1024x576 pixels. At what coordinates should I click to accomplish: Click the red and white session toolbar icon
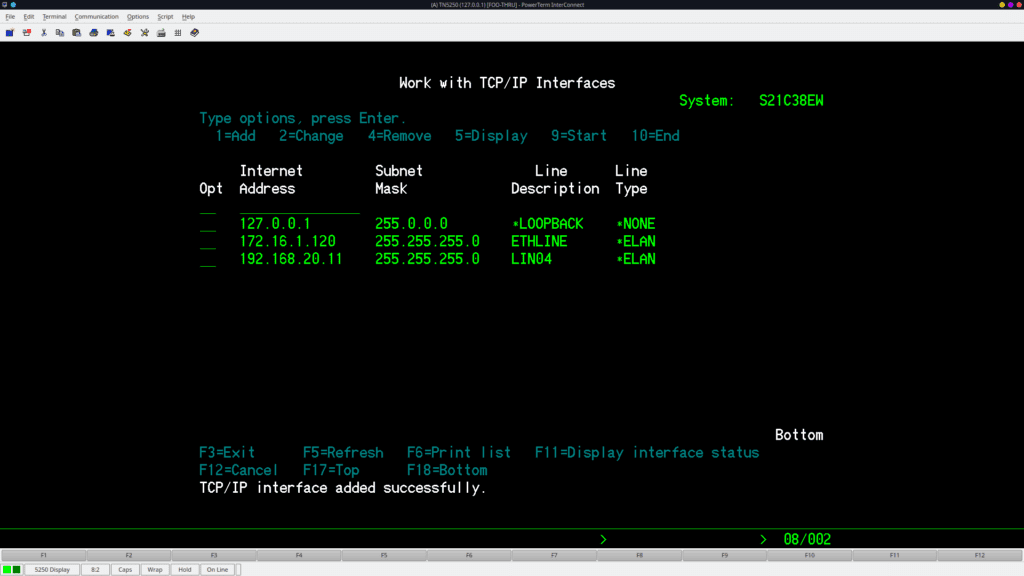(27, 33)
